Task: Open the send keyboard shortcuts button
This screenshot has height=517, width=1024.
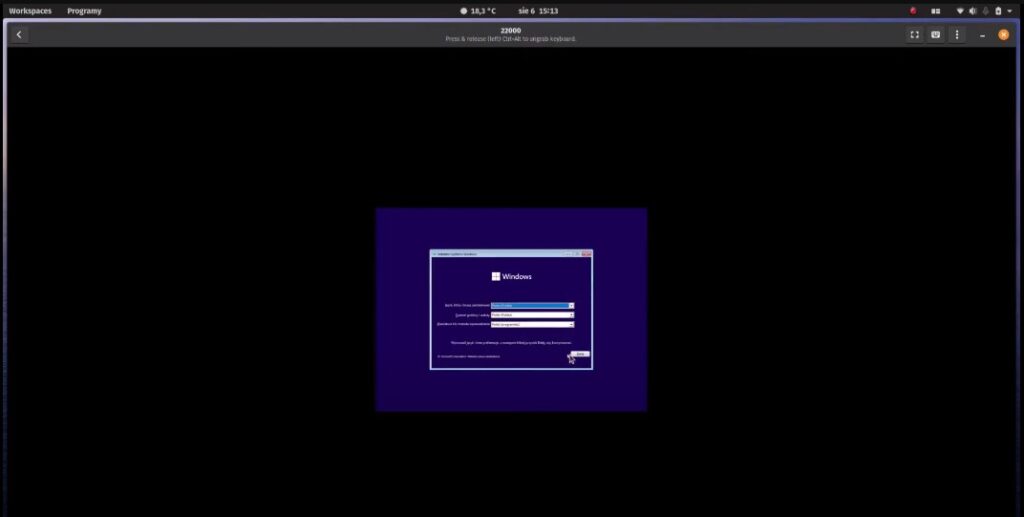Action: [935, 35]
